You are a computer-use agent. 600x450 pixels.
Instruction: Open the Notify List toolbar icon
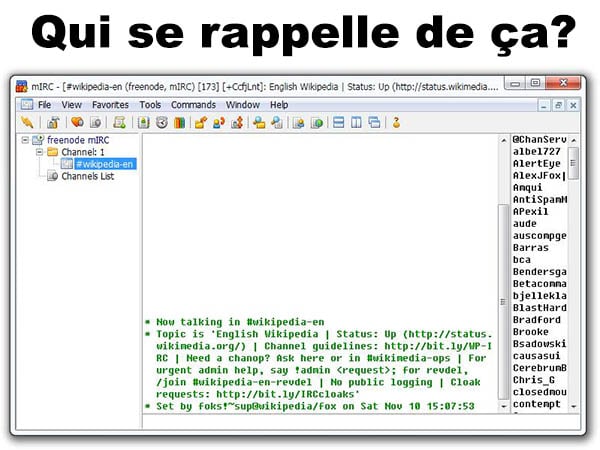pyautogui.click(x=298, y=122)
